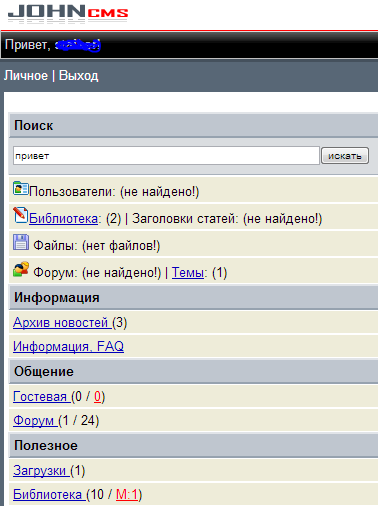
Task: Open the Гостевая guestbook link
Action: 42,397
